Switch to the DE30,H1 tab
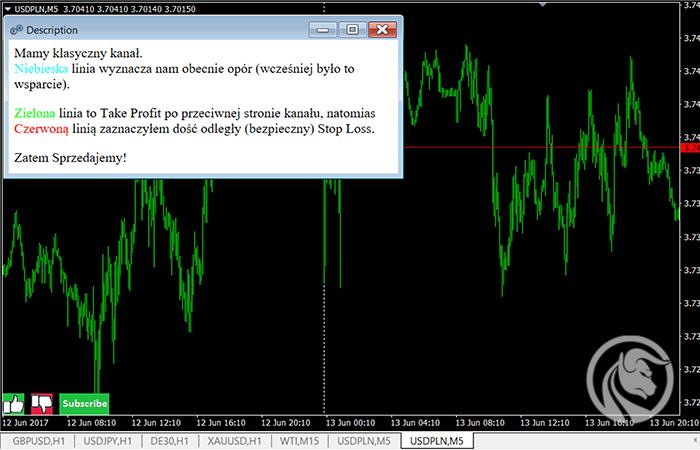This screenshot has width=700, height=450. coord(169,442)
